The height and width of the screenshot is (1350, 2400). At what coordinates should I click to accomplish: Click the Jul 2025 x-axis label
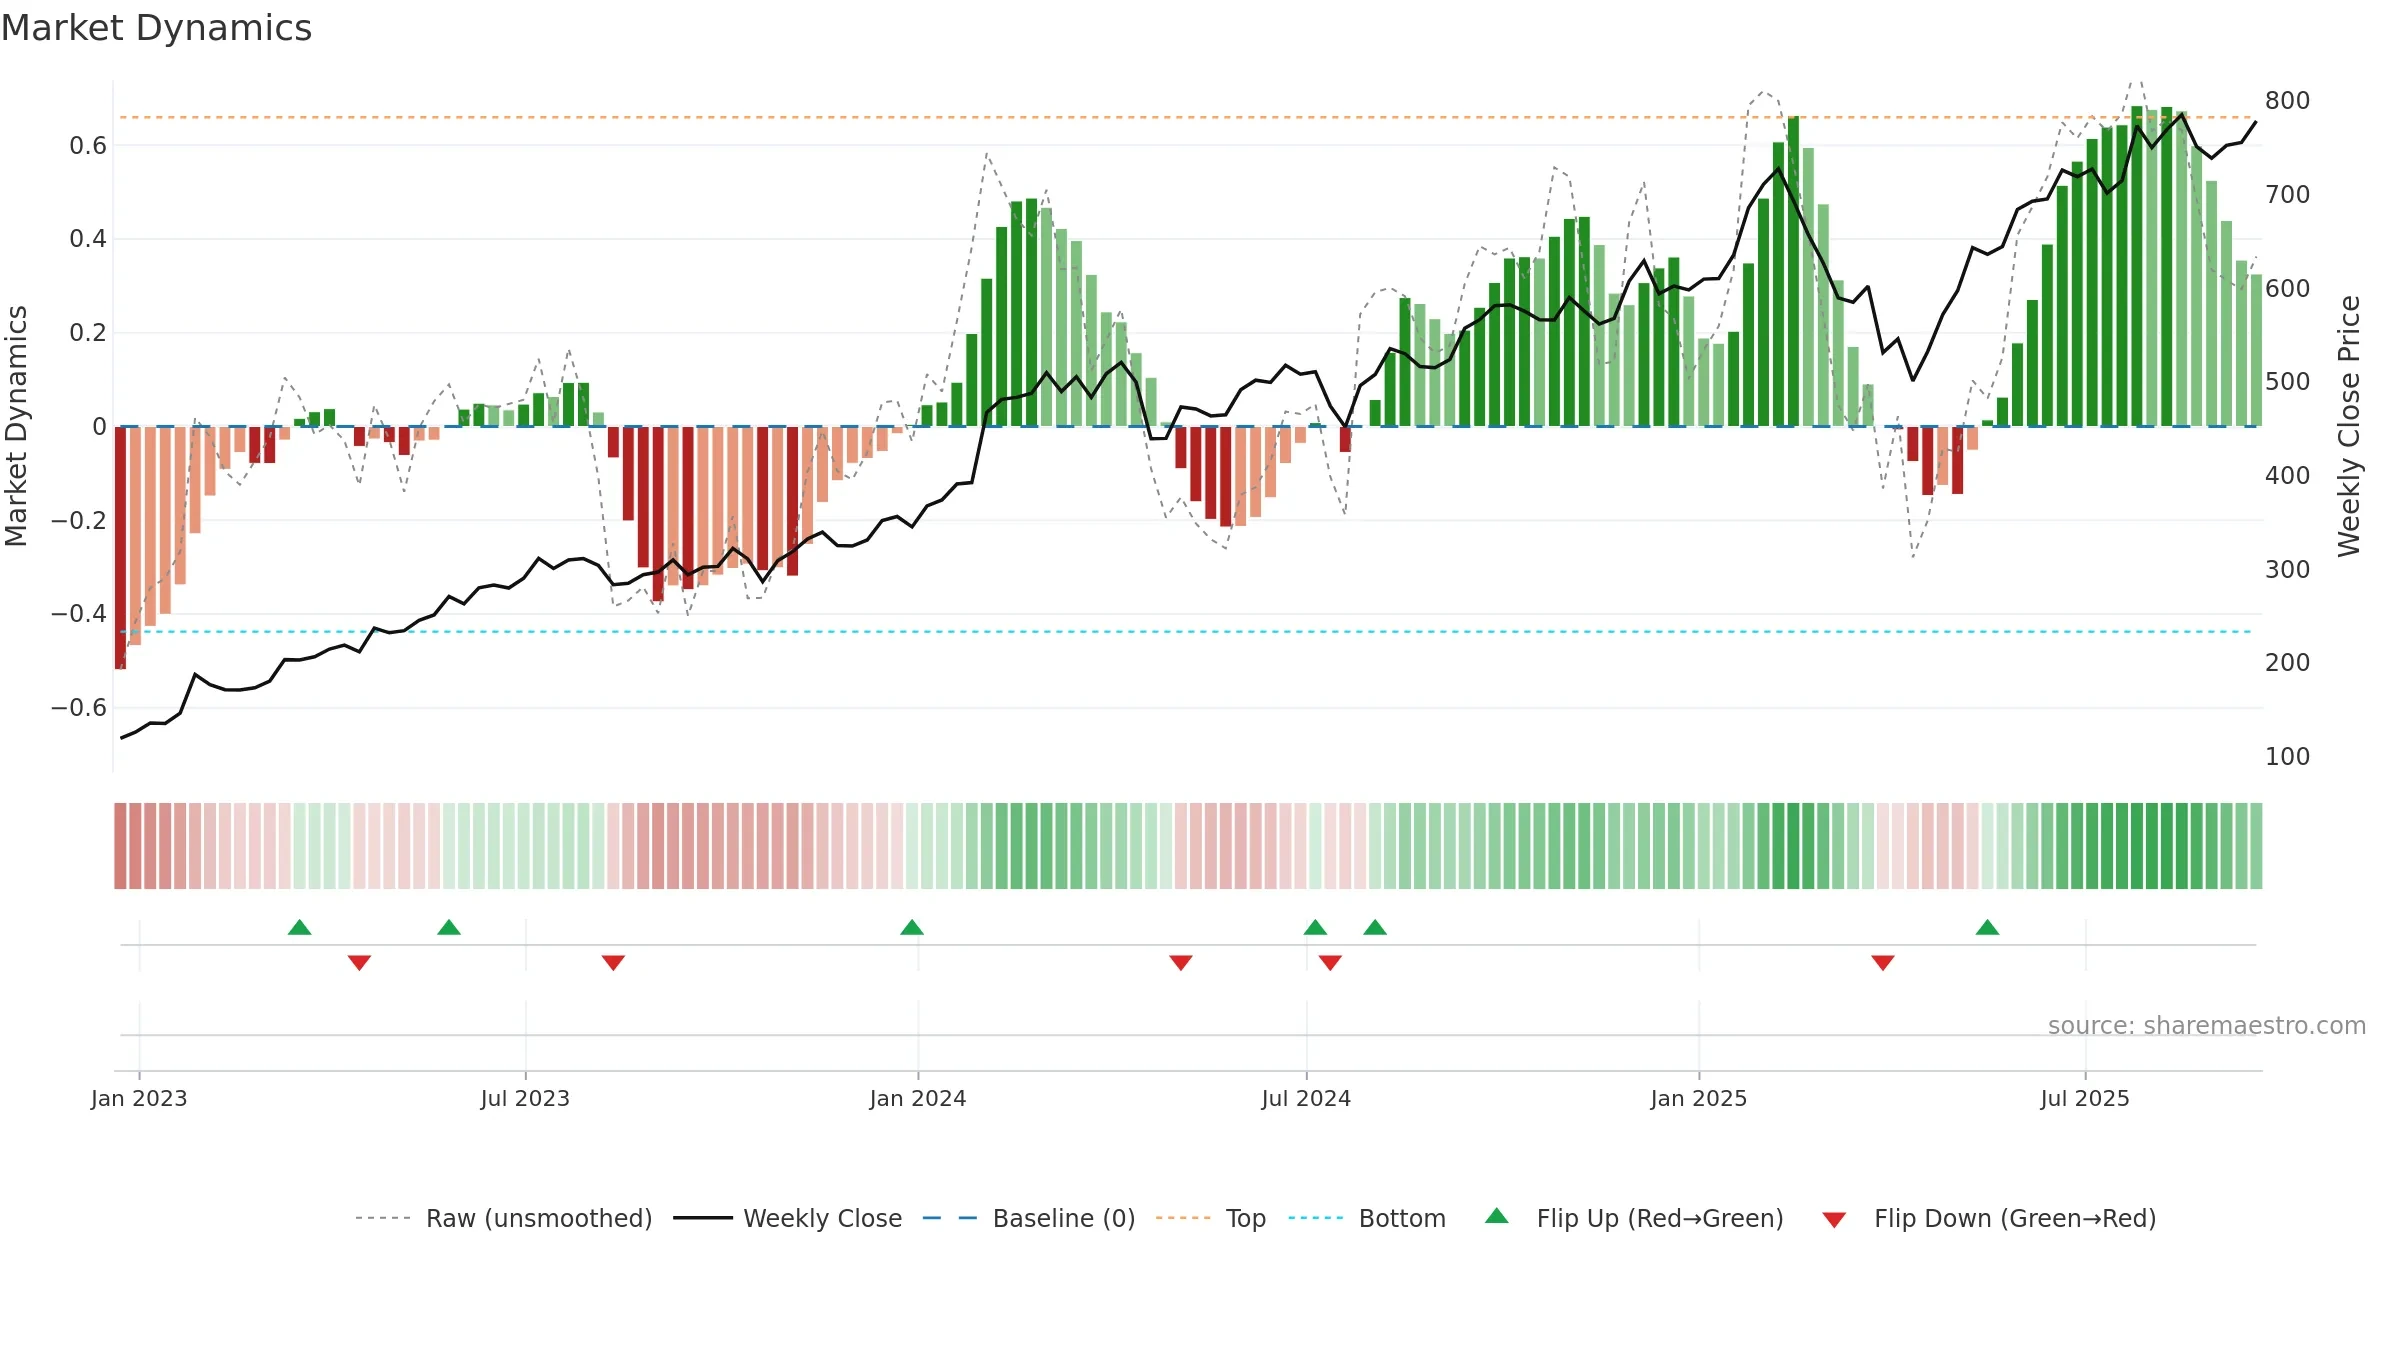point(2085,1098)
